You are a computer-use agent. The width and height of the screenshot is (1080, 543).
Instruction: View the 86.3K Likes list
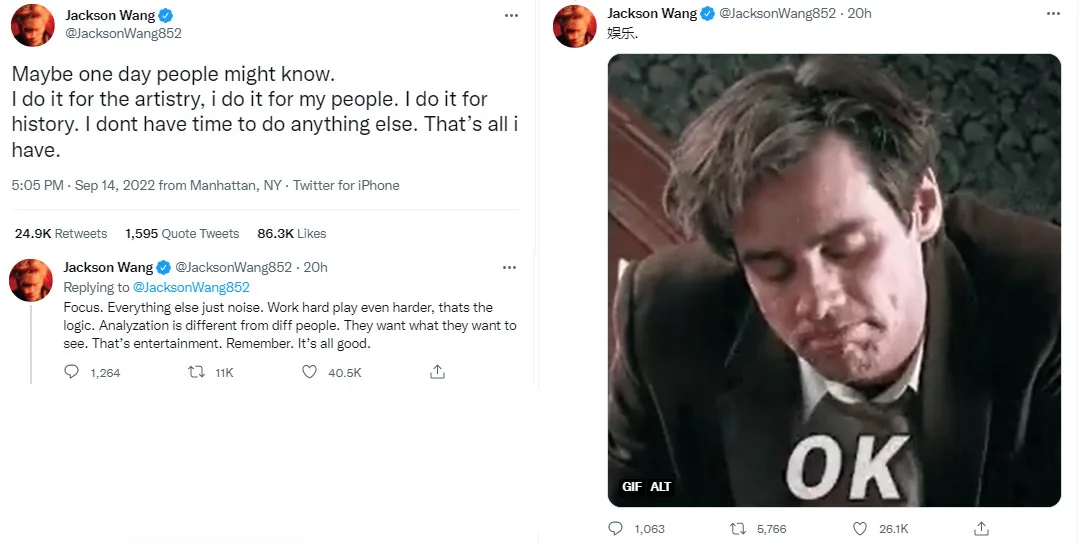(x=292, y=234)
